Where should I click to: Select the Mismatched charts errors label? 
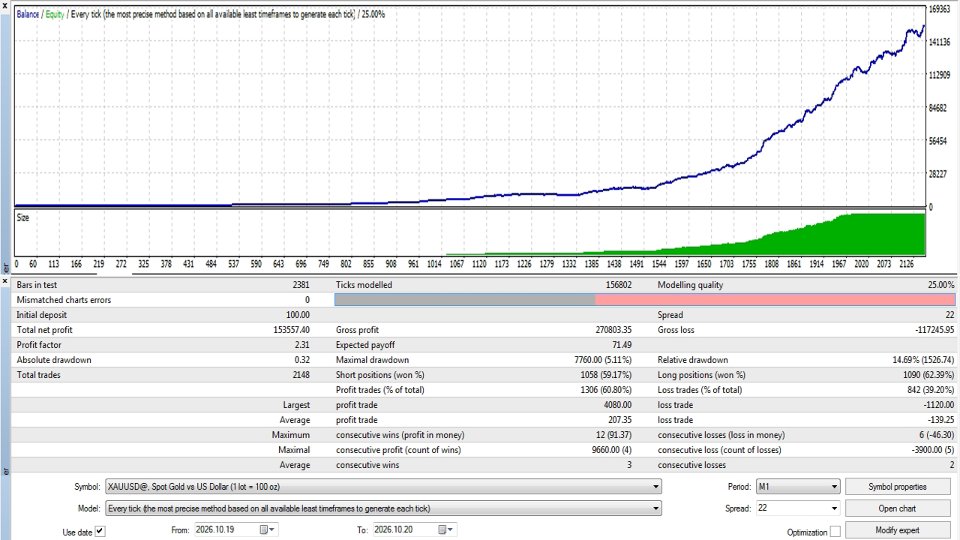point(64,300)
